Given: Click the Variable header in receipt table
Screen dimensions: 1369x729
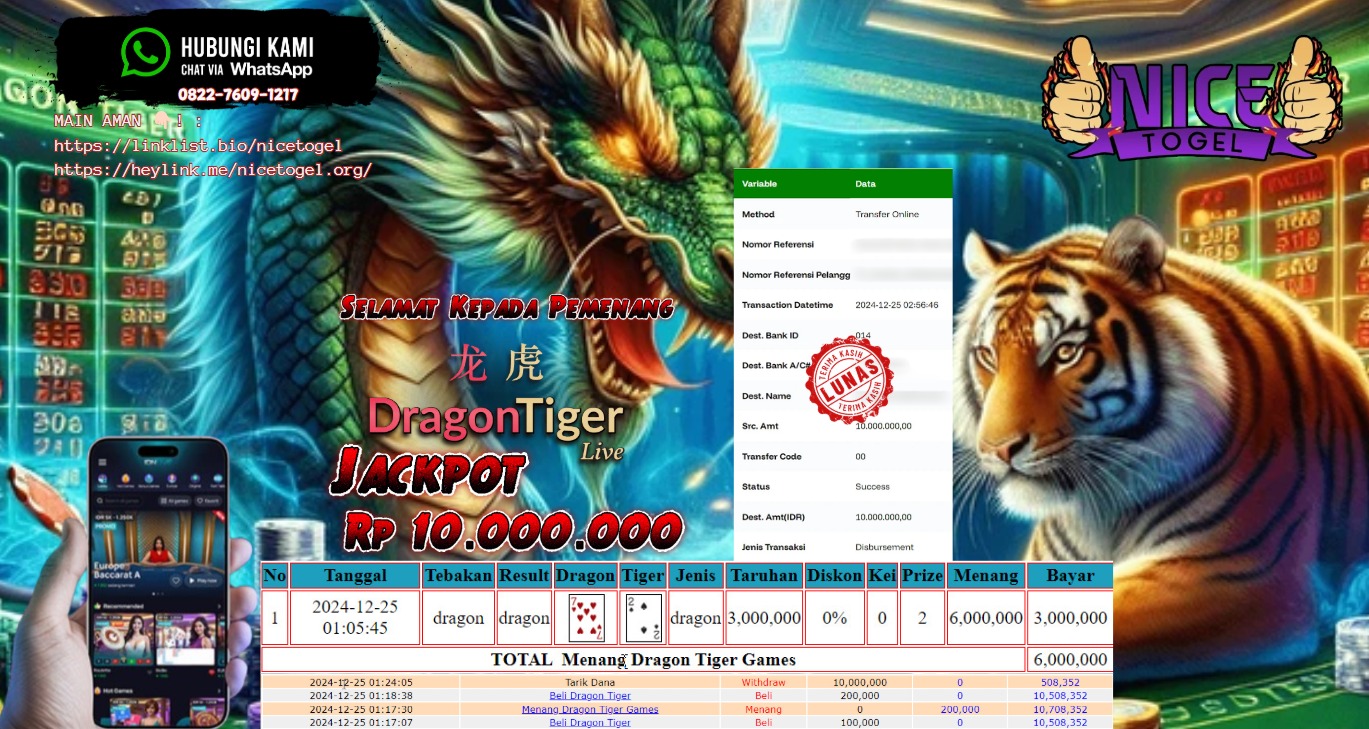Looking at the screenshot, I should (x=760, y=184).
